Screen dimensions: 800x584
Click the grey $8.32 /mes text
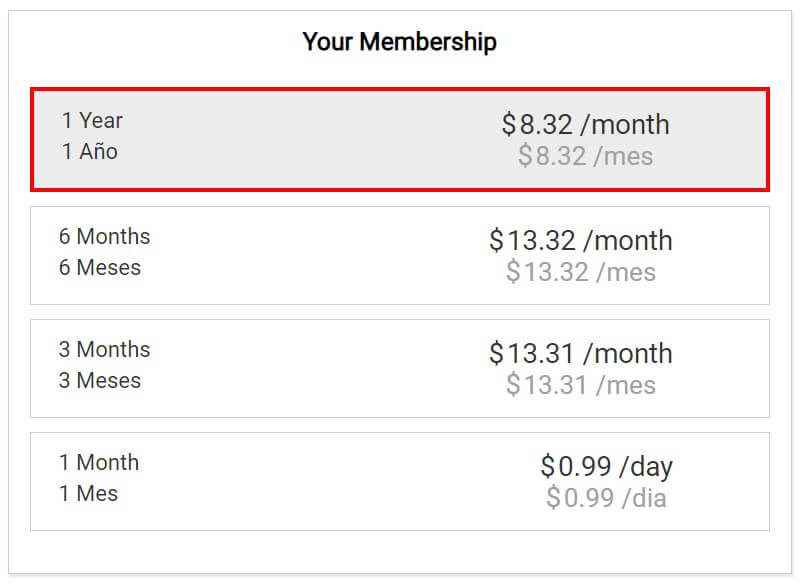coord(585,156)
